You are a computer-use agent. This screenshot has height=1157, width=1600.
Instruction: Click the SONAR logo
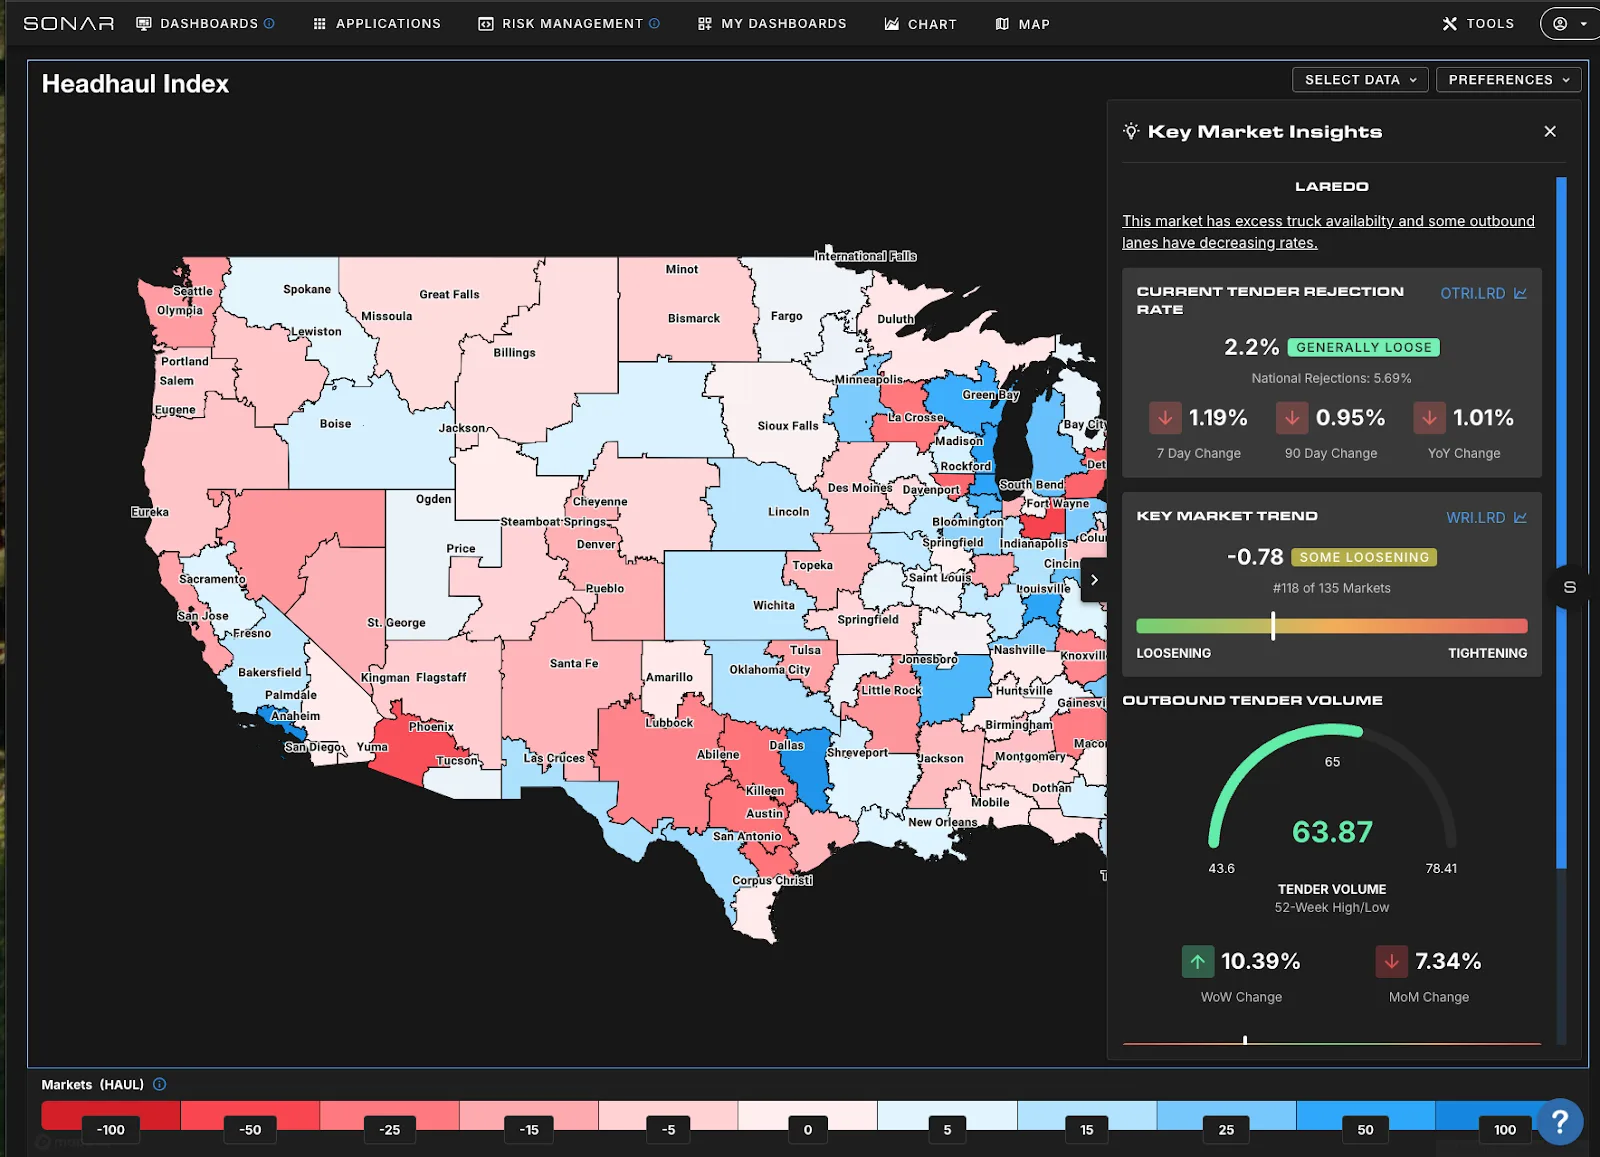(x=68, y=24)
